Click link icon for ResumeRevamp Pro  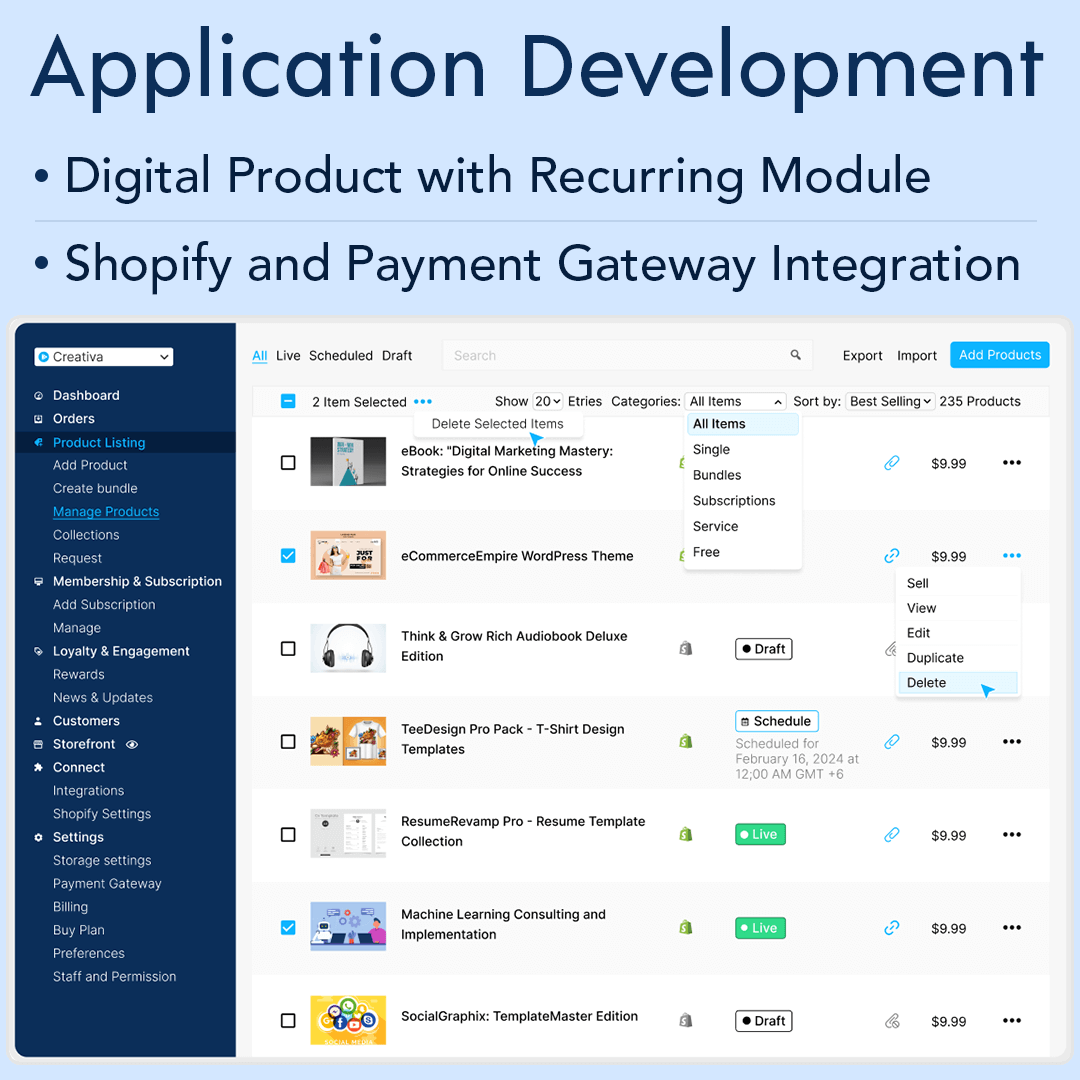[891, 835]
